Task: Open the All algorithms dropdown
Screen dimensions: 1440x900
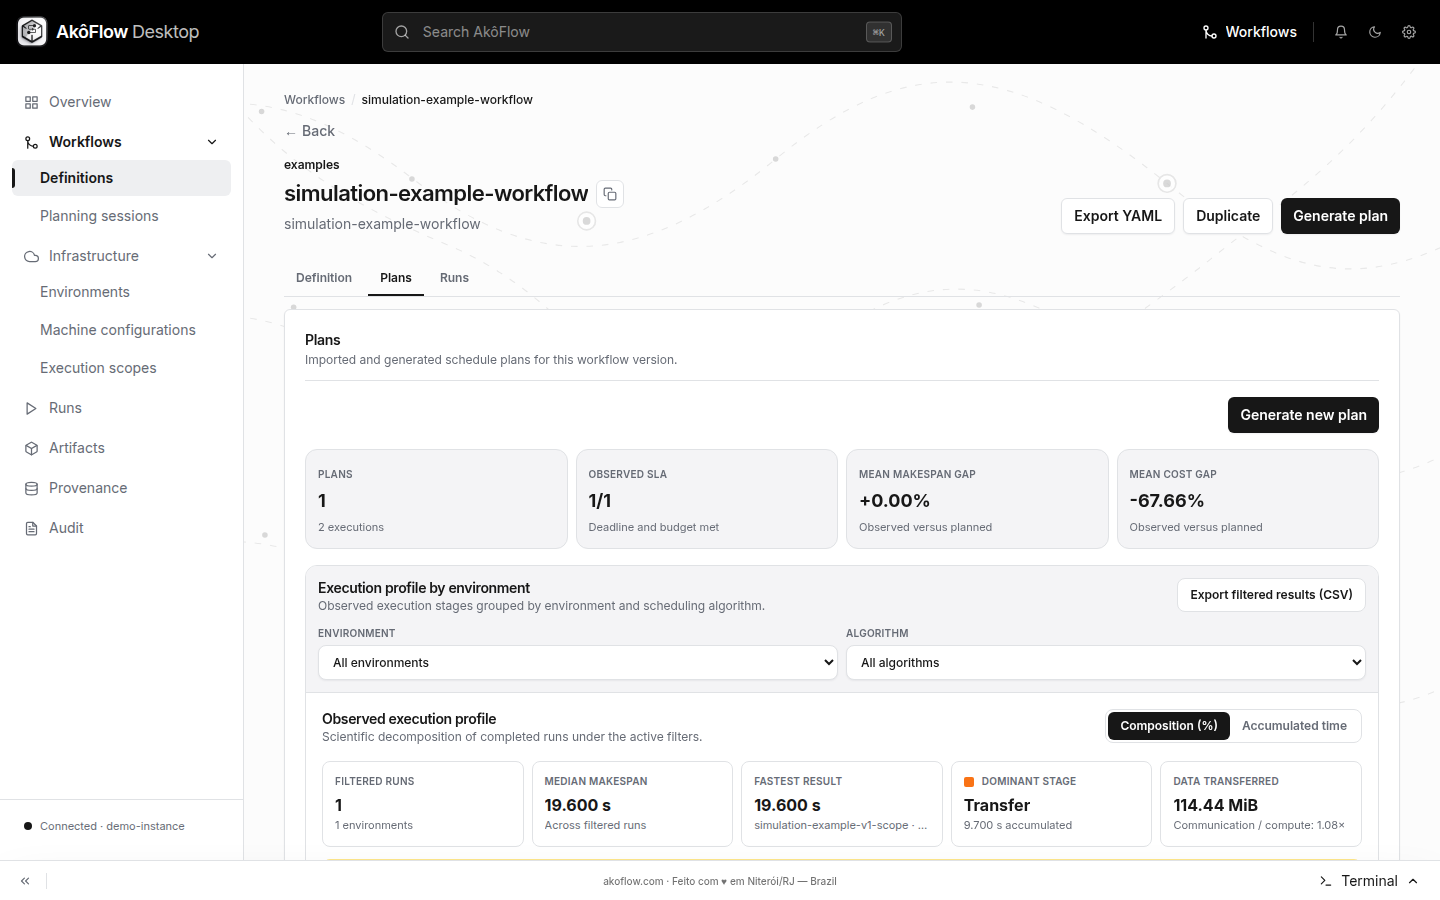Action: pyautogui.click(x=1106, y=663)
